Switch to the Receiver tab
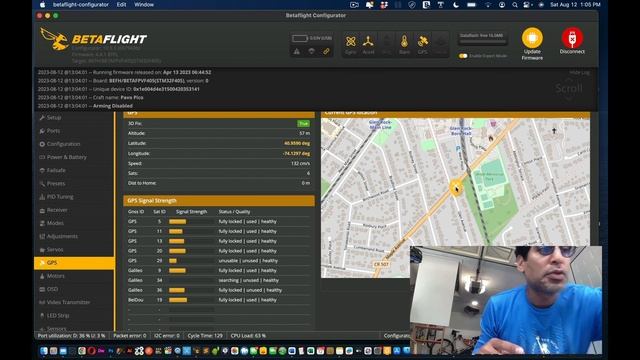The width and height of the screenshot is (640, 360). point(74,210)
